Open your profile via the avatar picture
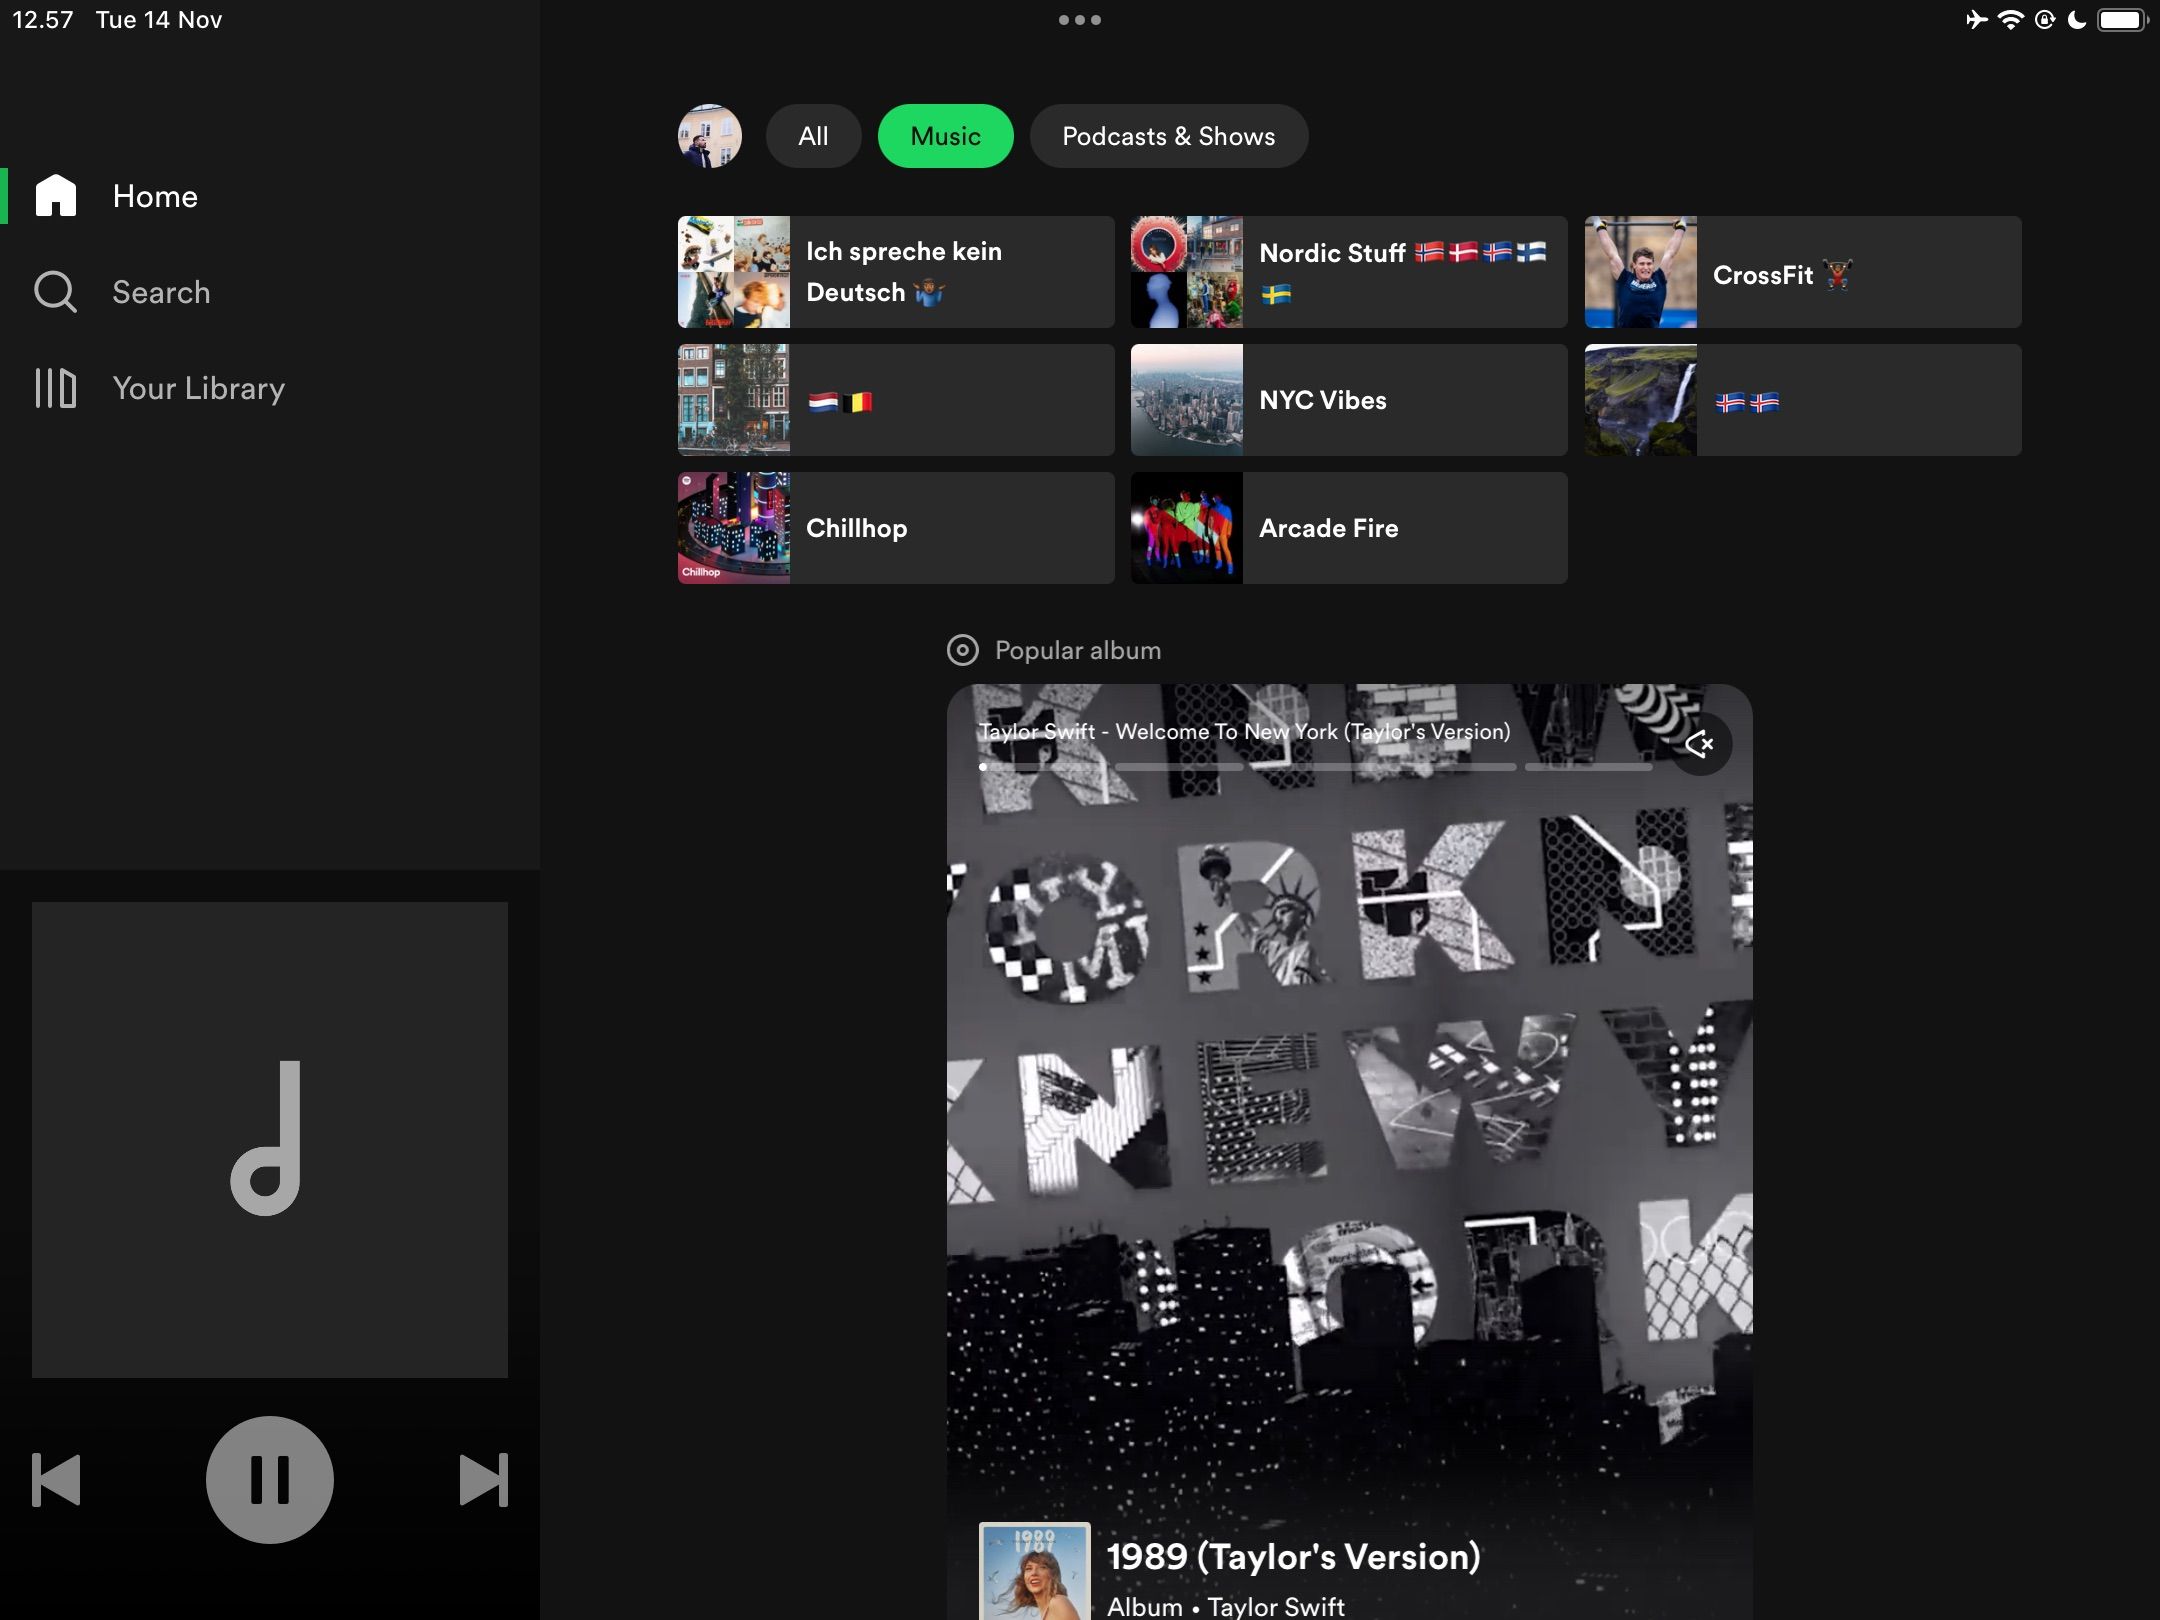The image size is (2160, 1620). click(x=709, y=136)
